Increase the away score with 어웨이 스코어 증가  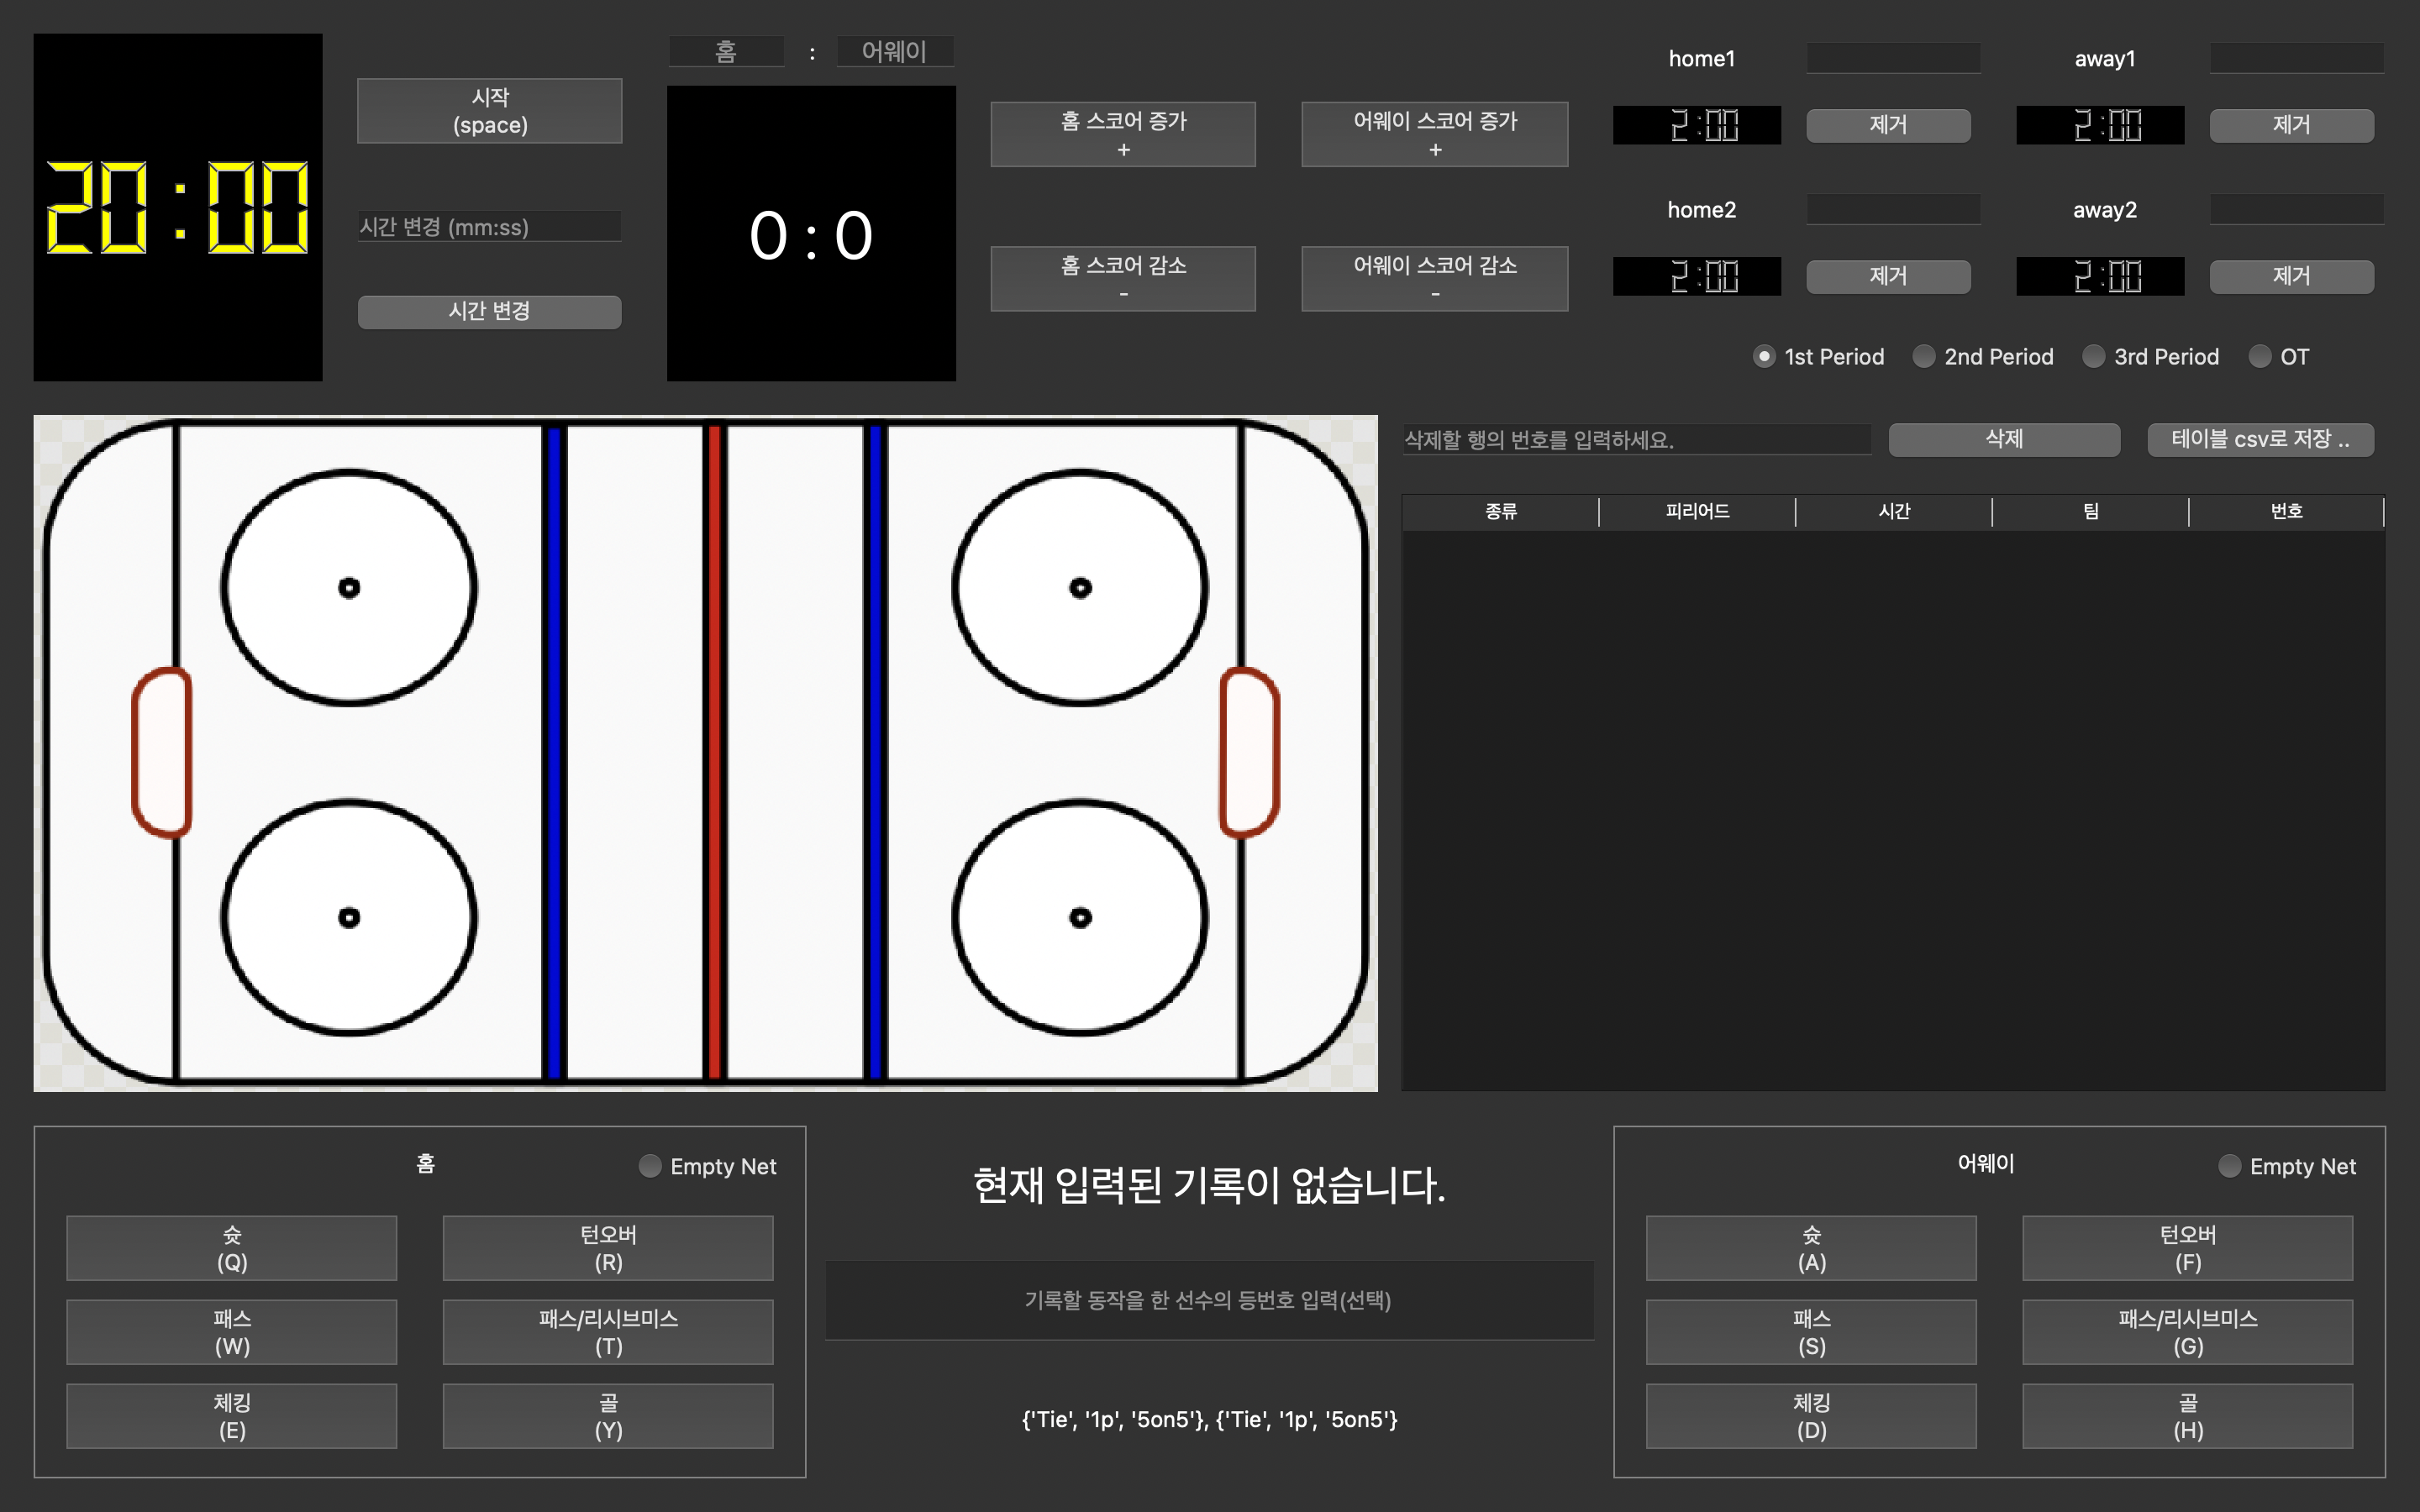click(x=1434, y=133)
